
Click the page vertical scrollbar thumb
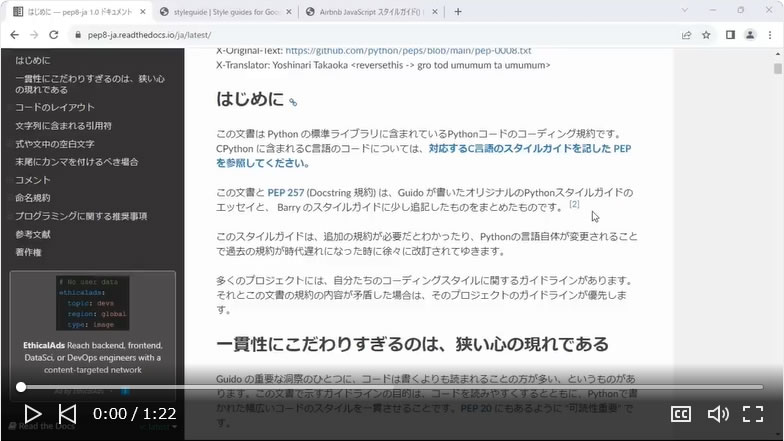point(778,68)
